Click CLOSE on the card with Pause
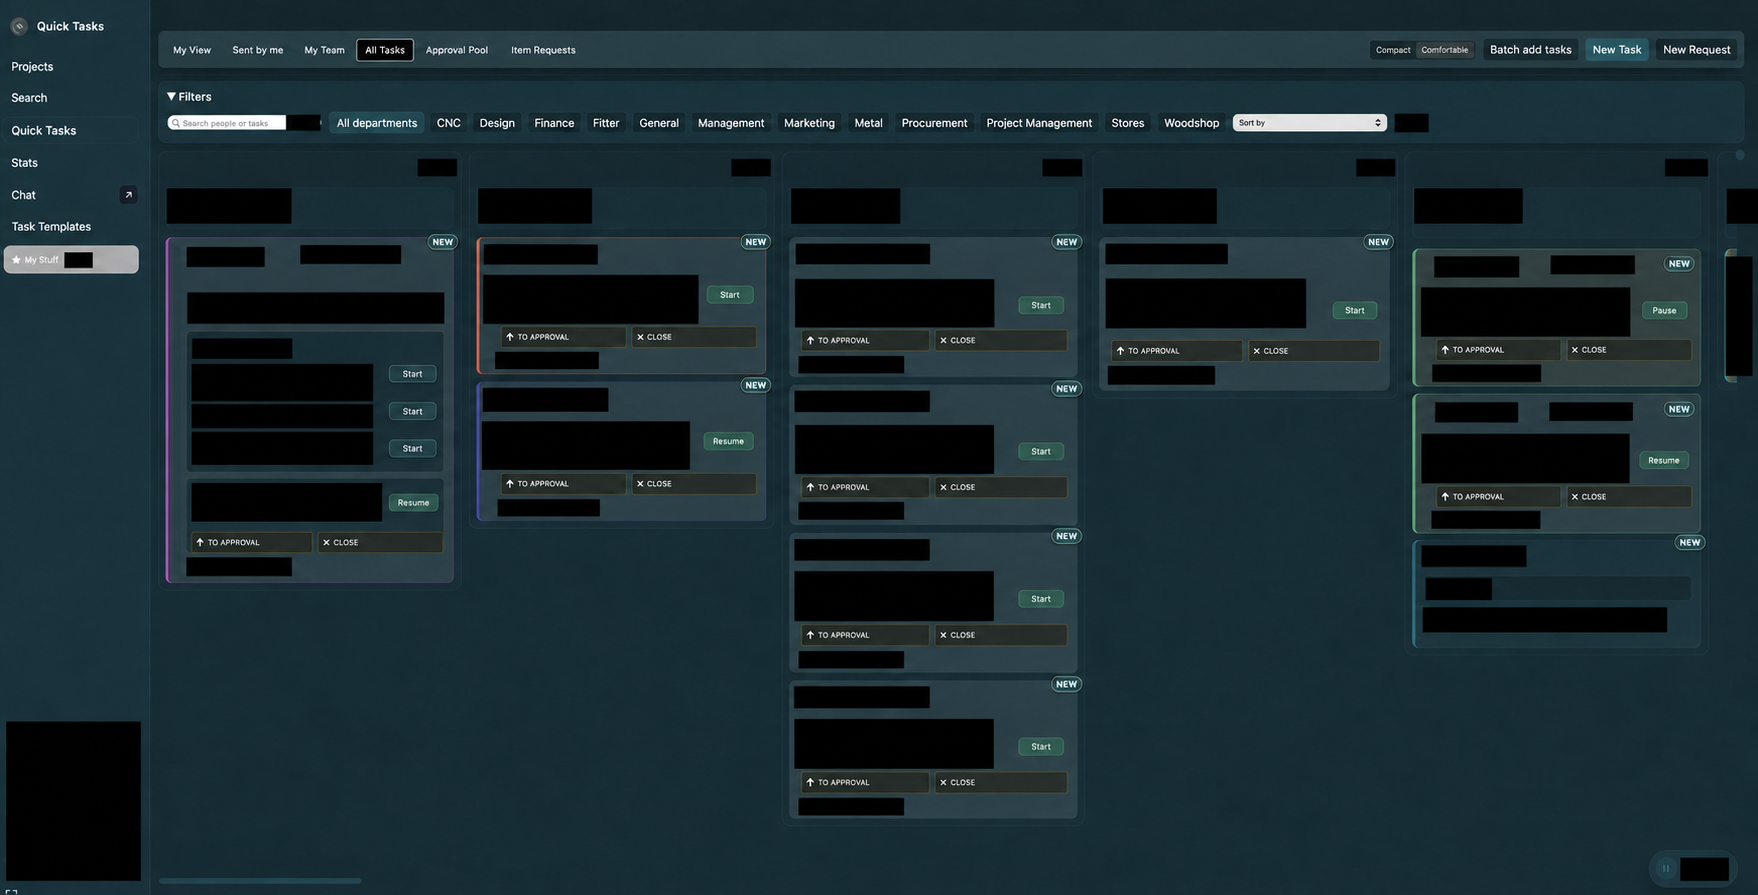1758x895 pixels. (x=1629, y=350)
